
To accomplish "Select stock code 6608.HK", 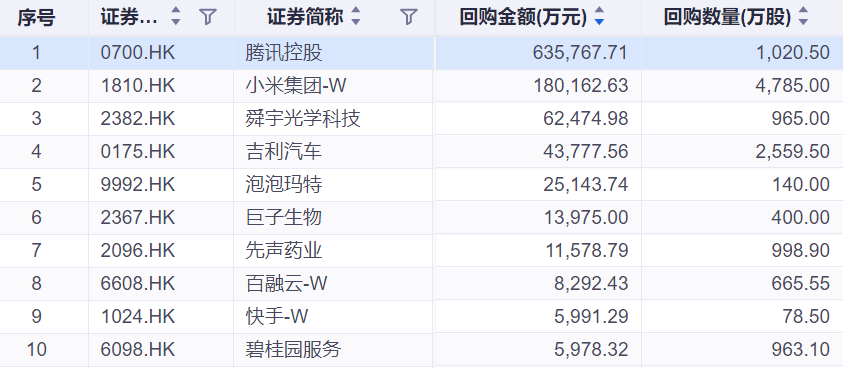I will coord(138,283).
